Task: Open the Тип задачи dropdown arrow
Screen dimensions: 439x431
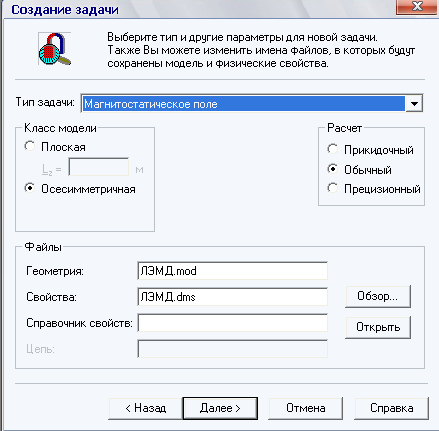Action: tap(414, 104)
